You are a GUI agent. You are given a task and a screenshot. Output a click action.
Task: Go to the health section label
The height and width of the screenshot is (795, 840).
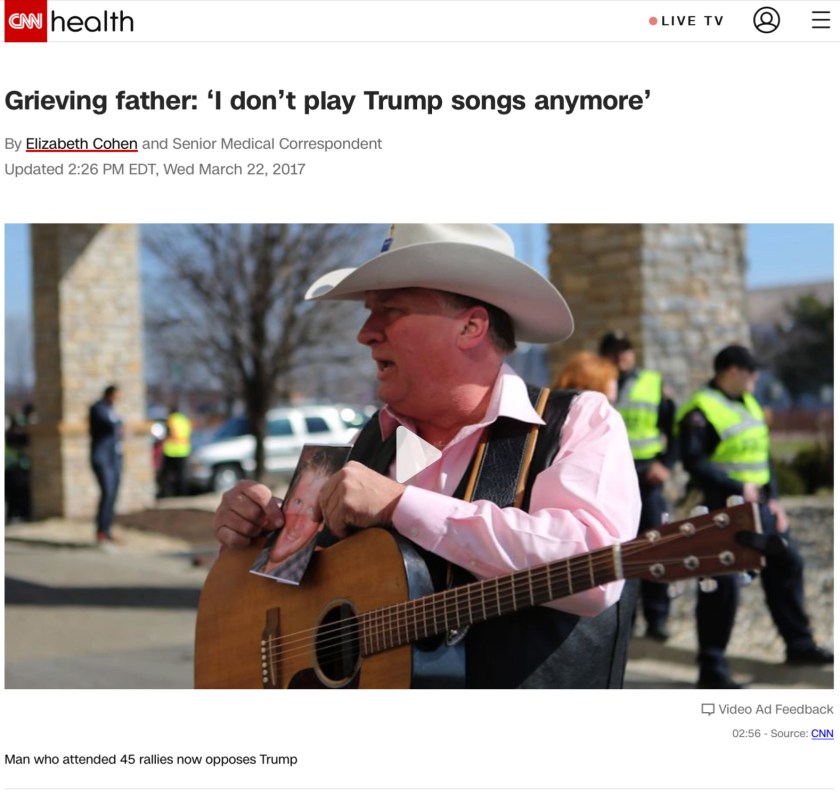pyautogui.click(x=92, y=22)
